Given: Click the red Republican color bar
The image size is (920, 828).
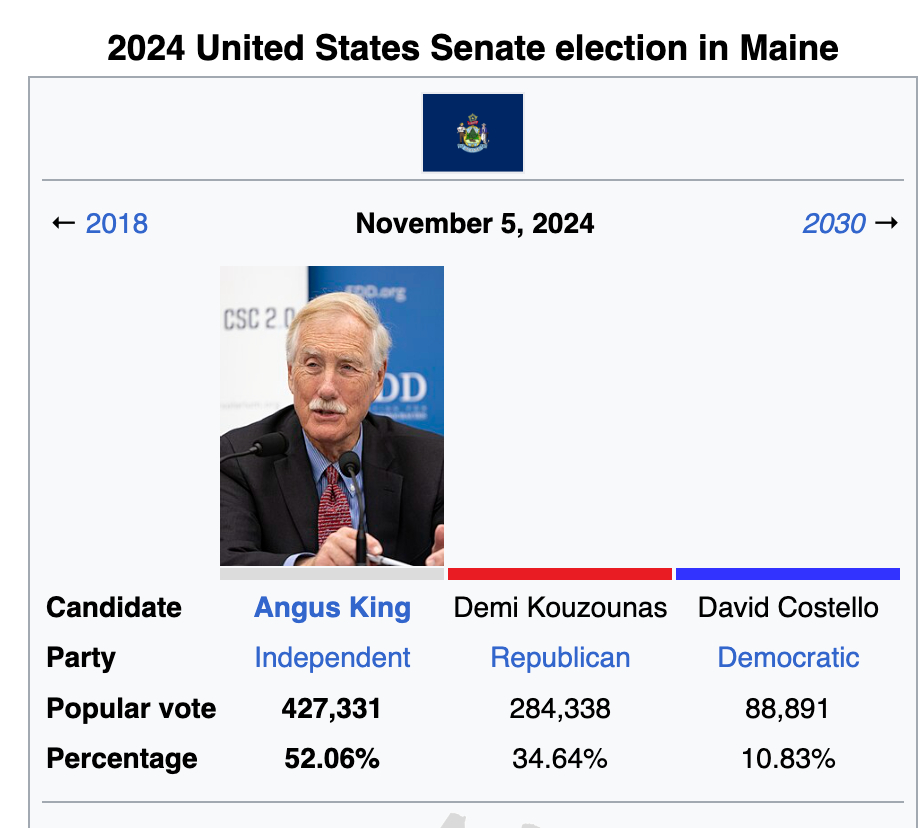Looking at the screenshot, I should (560, 574).
